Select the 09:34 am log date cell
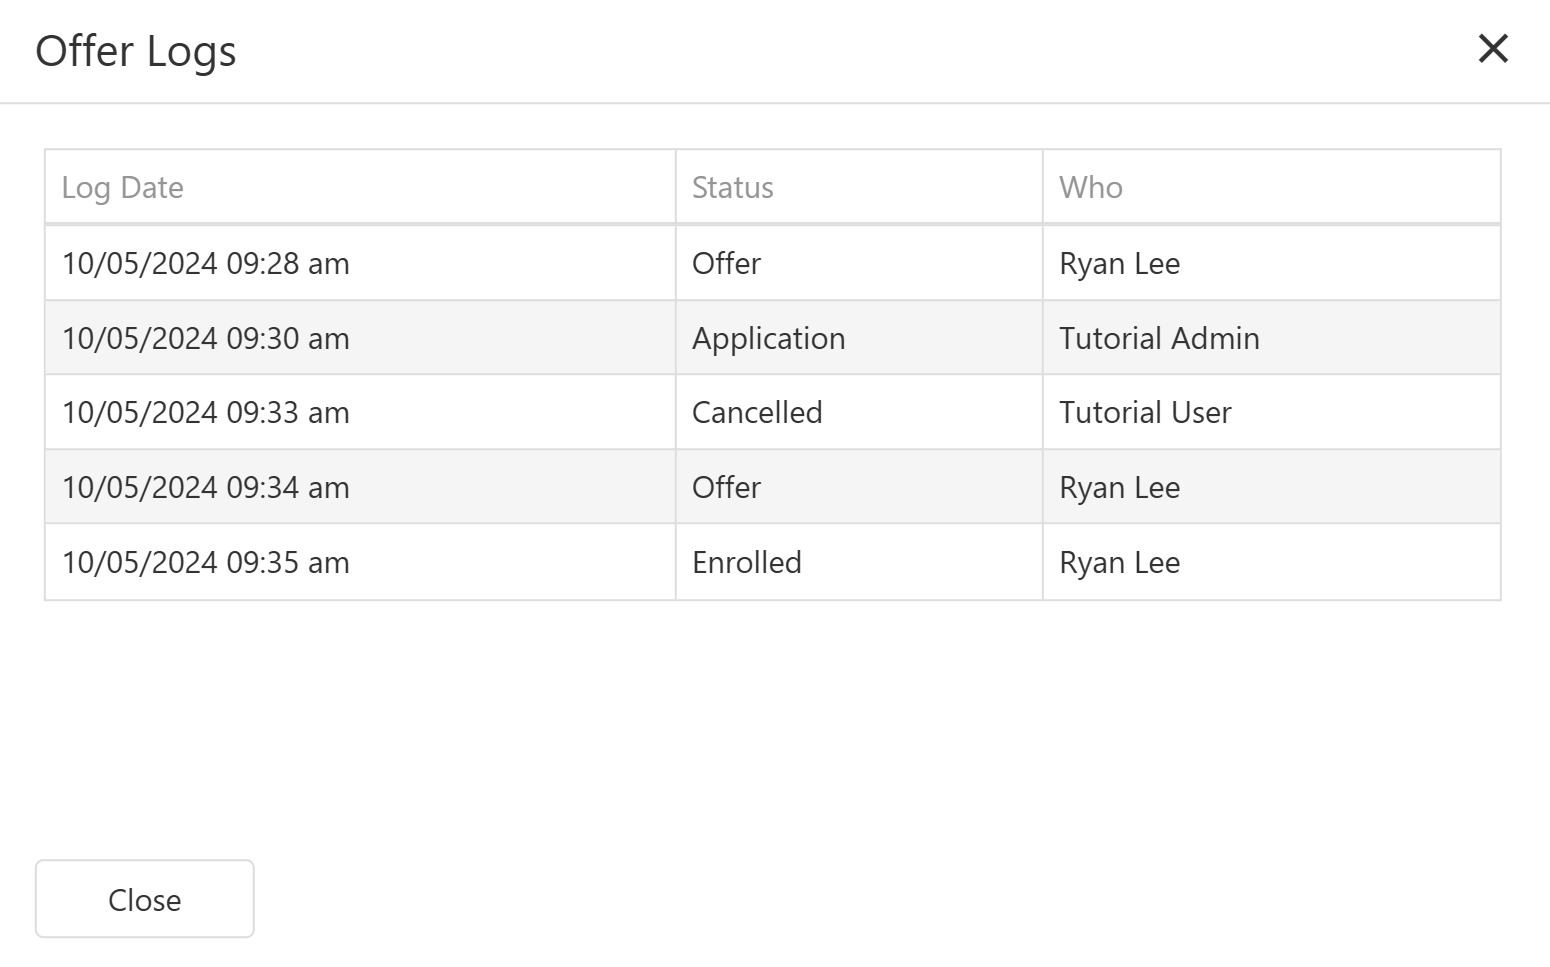This screenshot has width=1550, height=967. [x=206, y=488]
